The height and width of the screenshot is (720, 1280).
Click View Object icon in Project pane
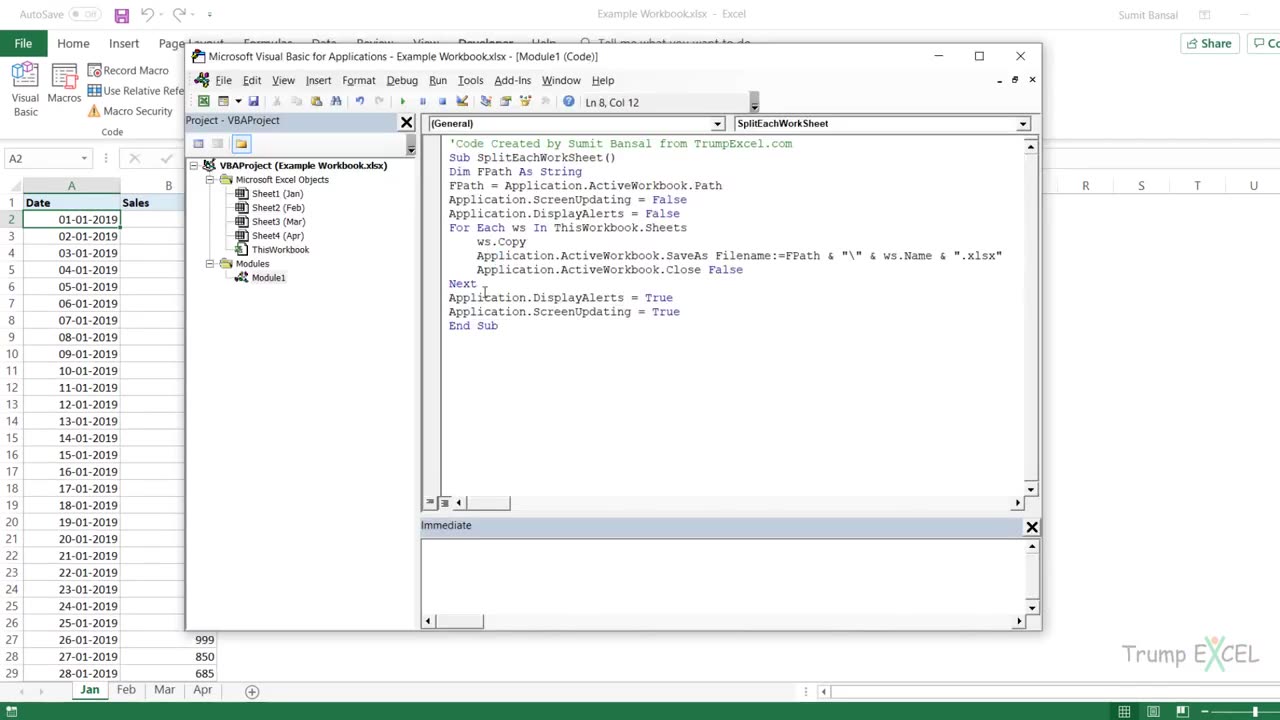218,143
